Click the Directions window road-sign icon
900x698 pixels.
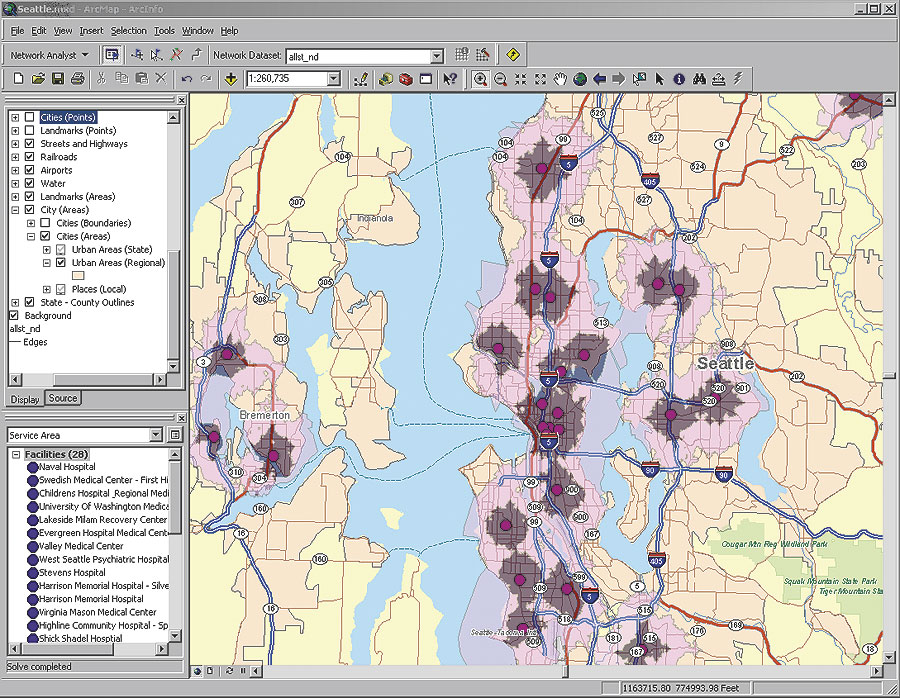[x=514, y=55]
